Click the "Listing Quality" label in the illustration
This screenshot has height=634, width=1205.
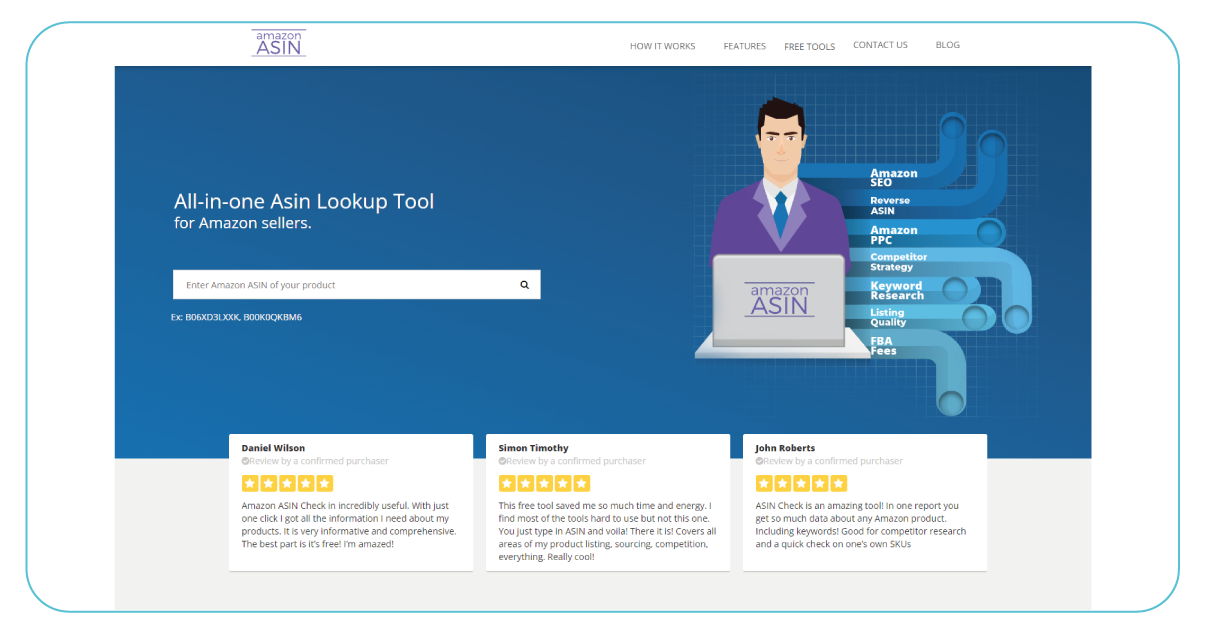pos(889,317)
